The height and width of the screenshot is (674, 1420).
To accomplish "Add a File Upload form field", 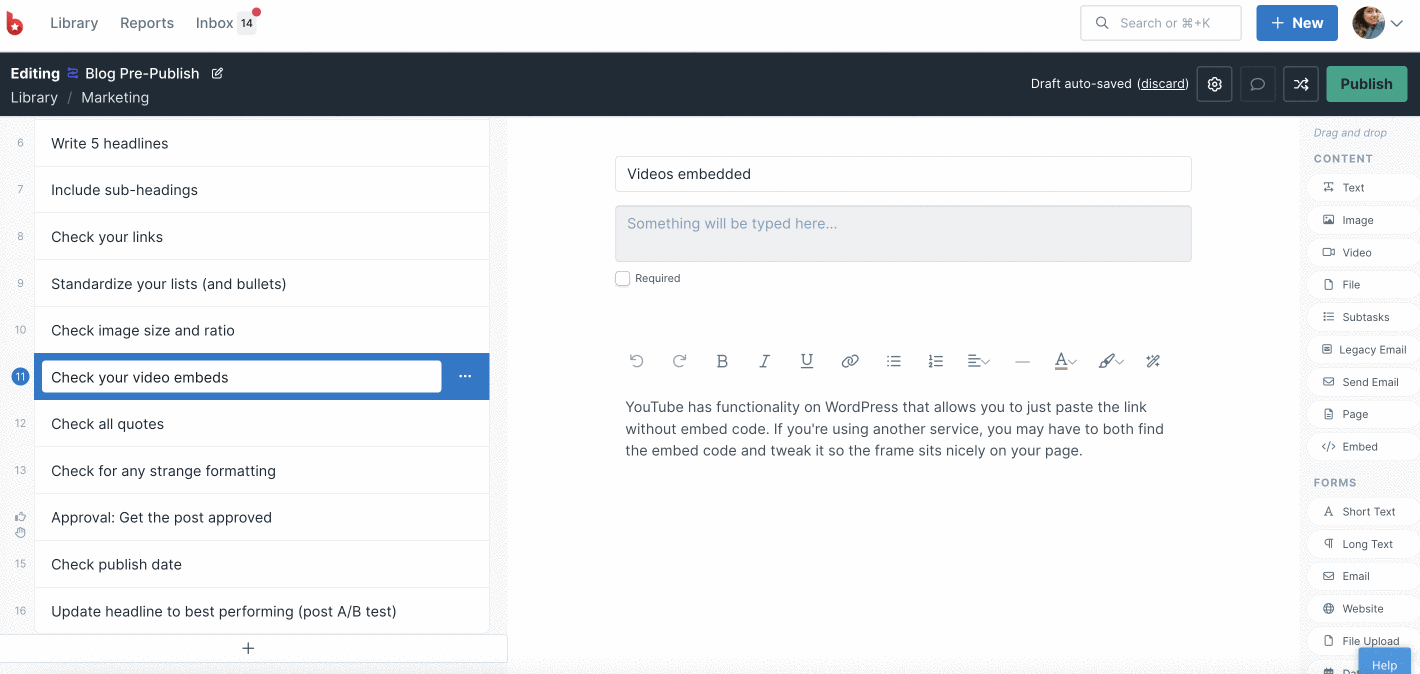I will click(x=1364, y=641).
